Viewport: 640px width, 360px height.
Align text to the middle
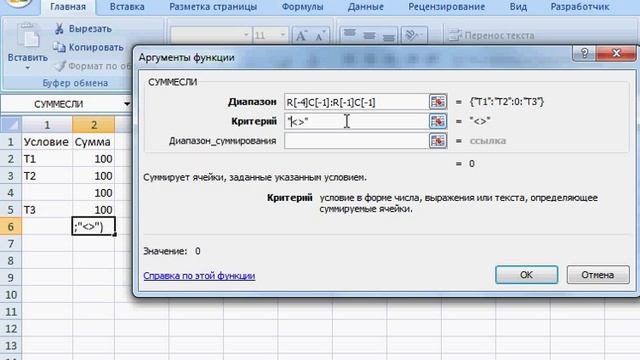(x=369, y=35)
